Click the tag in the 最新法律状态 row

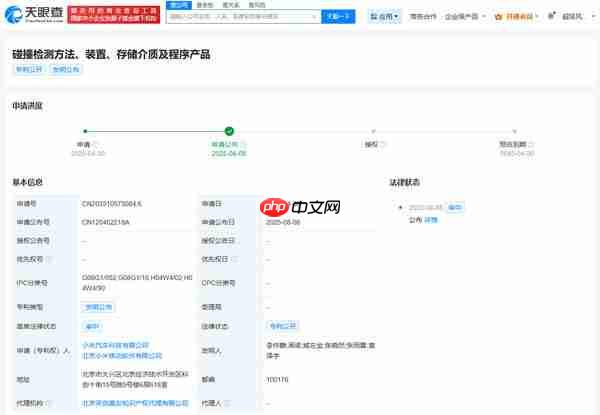[x=92, y=326]
